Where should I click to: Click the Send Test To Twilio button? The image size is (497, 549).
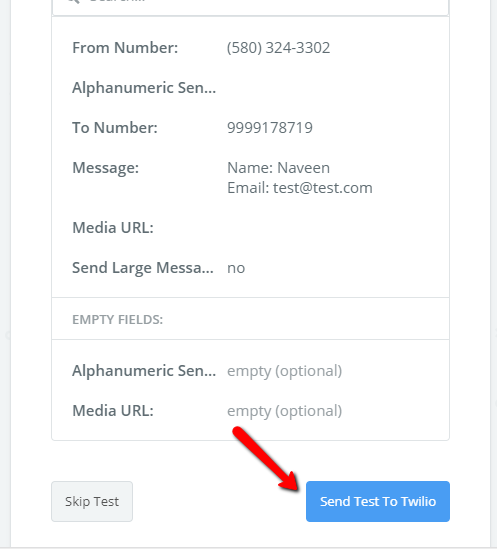378,501
